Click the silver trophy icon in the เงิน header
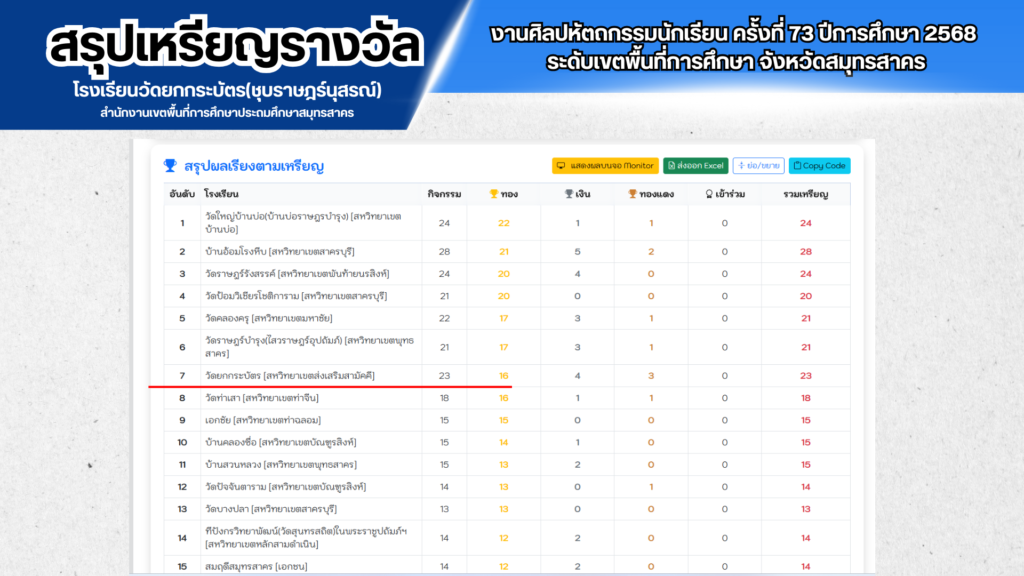Viewport: 1024px width, 576px height. tap(569, 194)
